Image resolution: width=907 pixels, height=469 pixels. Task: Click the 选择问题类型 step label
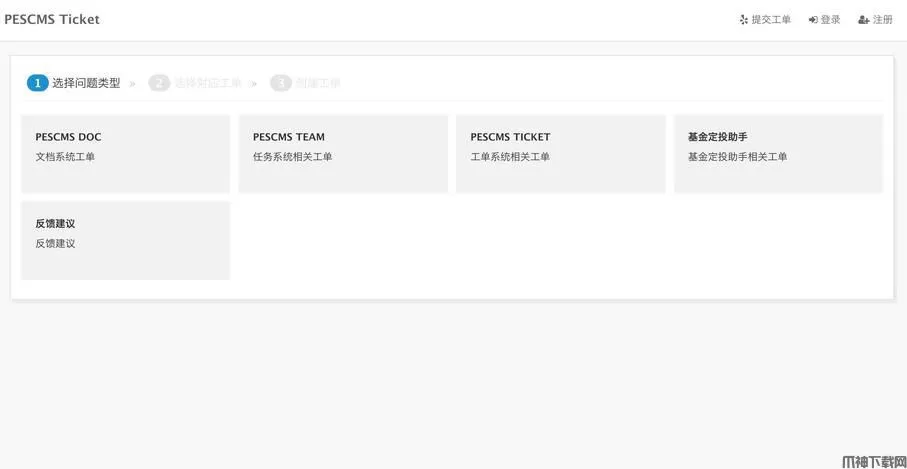click(x=86, y=83)
